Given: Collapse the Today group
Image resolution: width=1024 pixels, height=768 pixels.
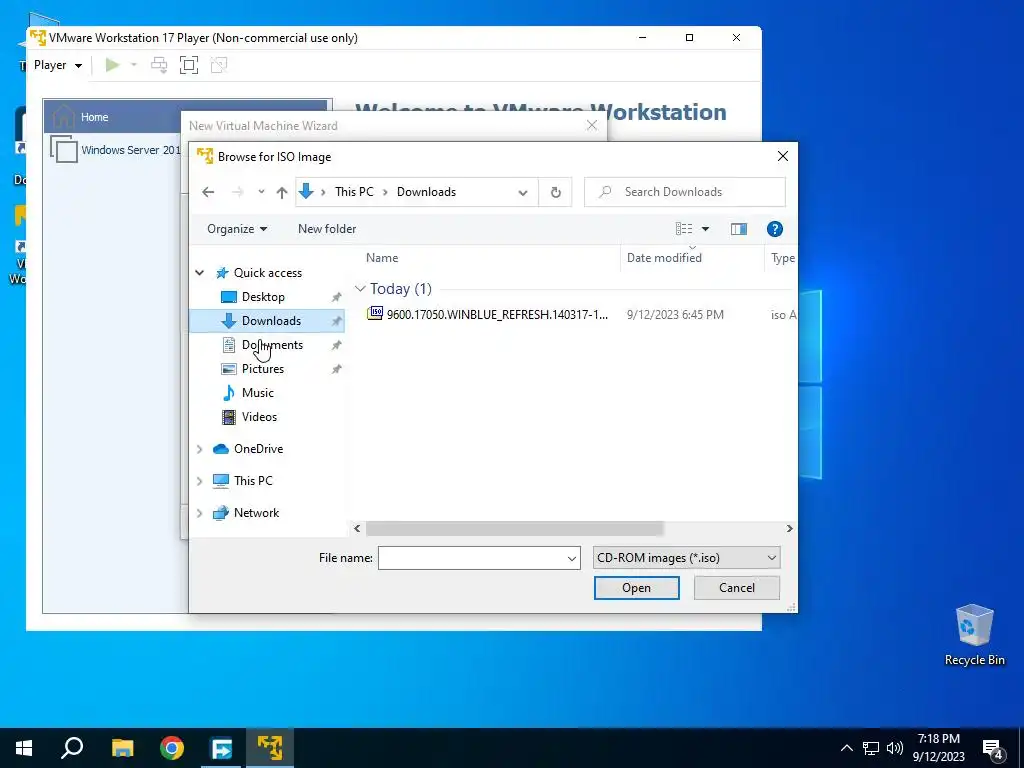Looking at the screenshot, I should tap(360, 289).
